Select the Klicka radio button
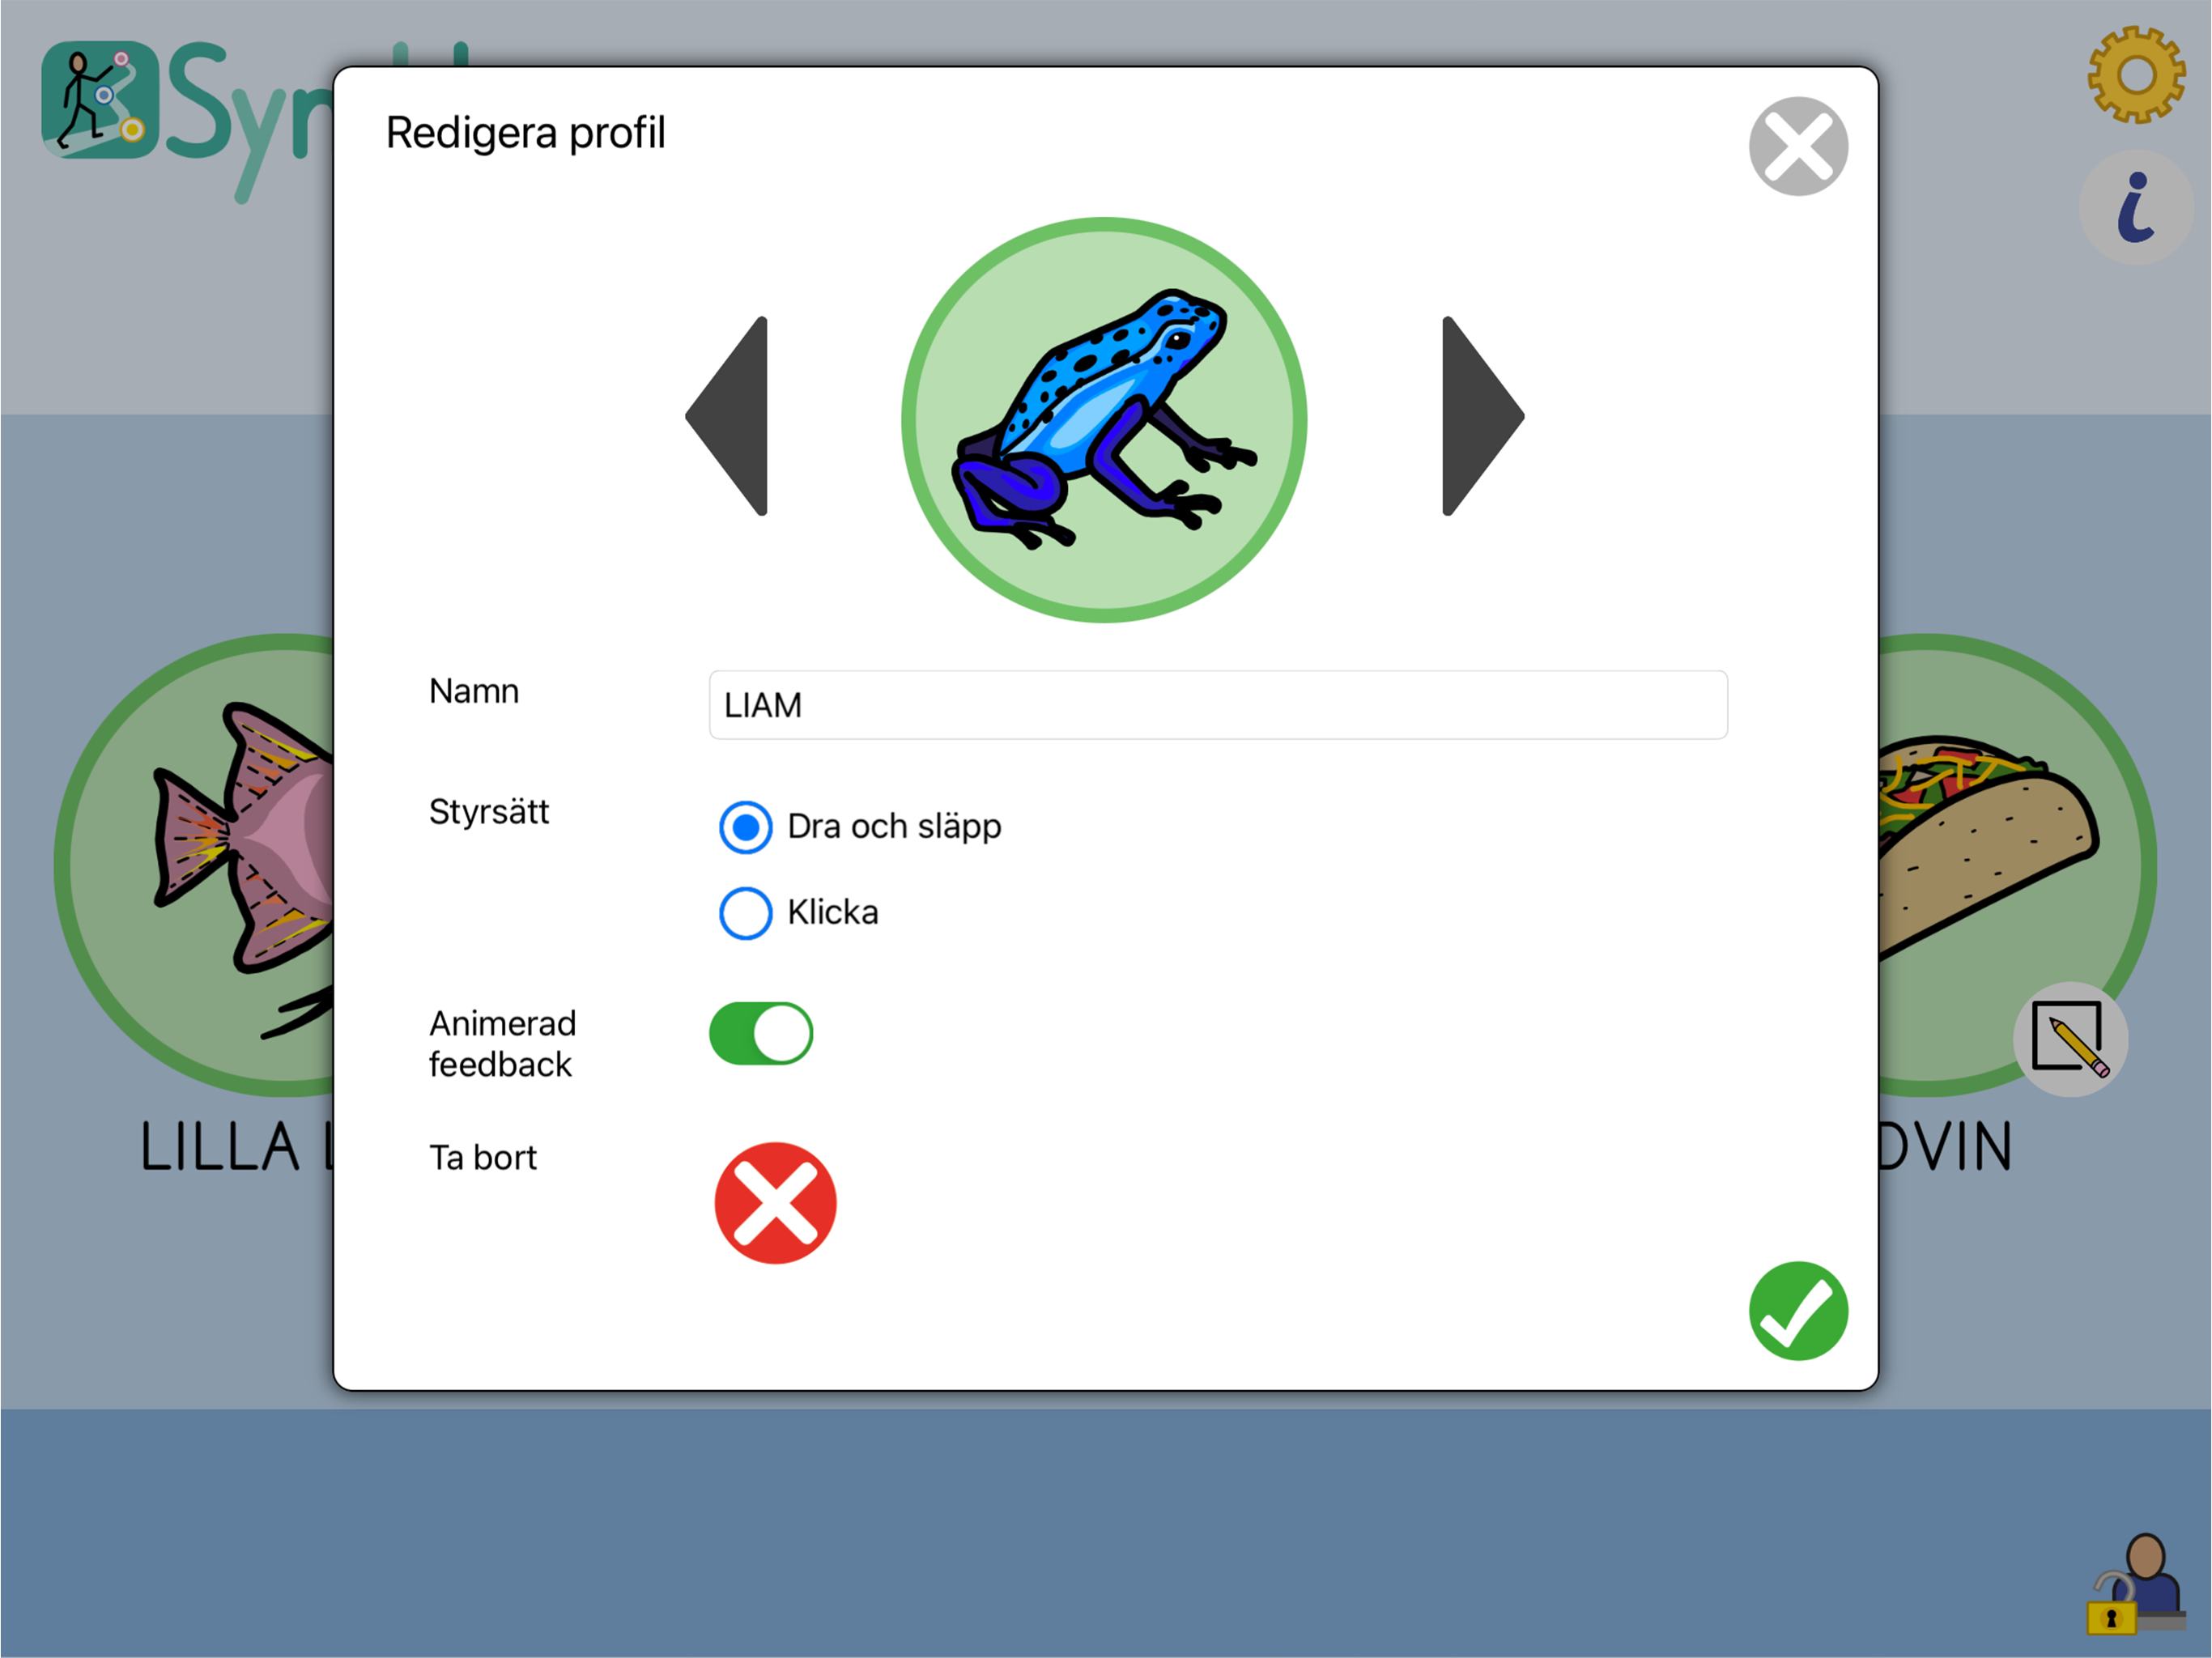Image resolution: width=2212 pixels, height=1658 pixels. click(745, 913)
